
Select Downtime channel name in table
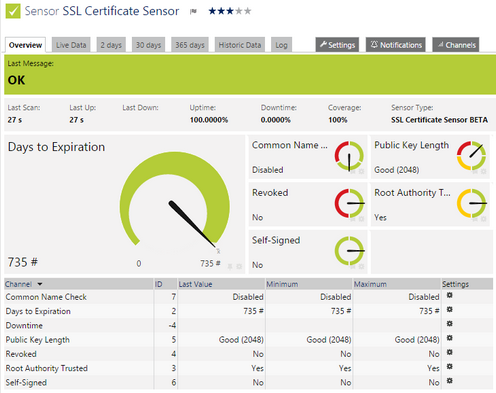[24, 326]
